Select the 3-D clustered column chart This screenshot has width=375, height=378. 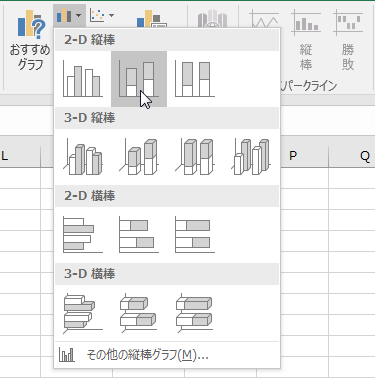(83, 157)
